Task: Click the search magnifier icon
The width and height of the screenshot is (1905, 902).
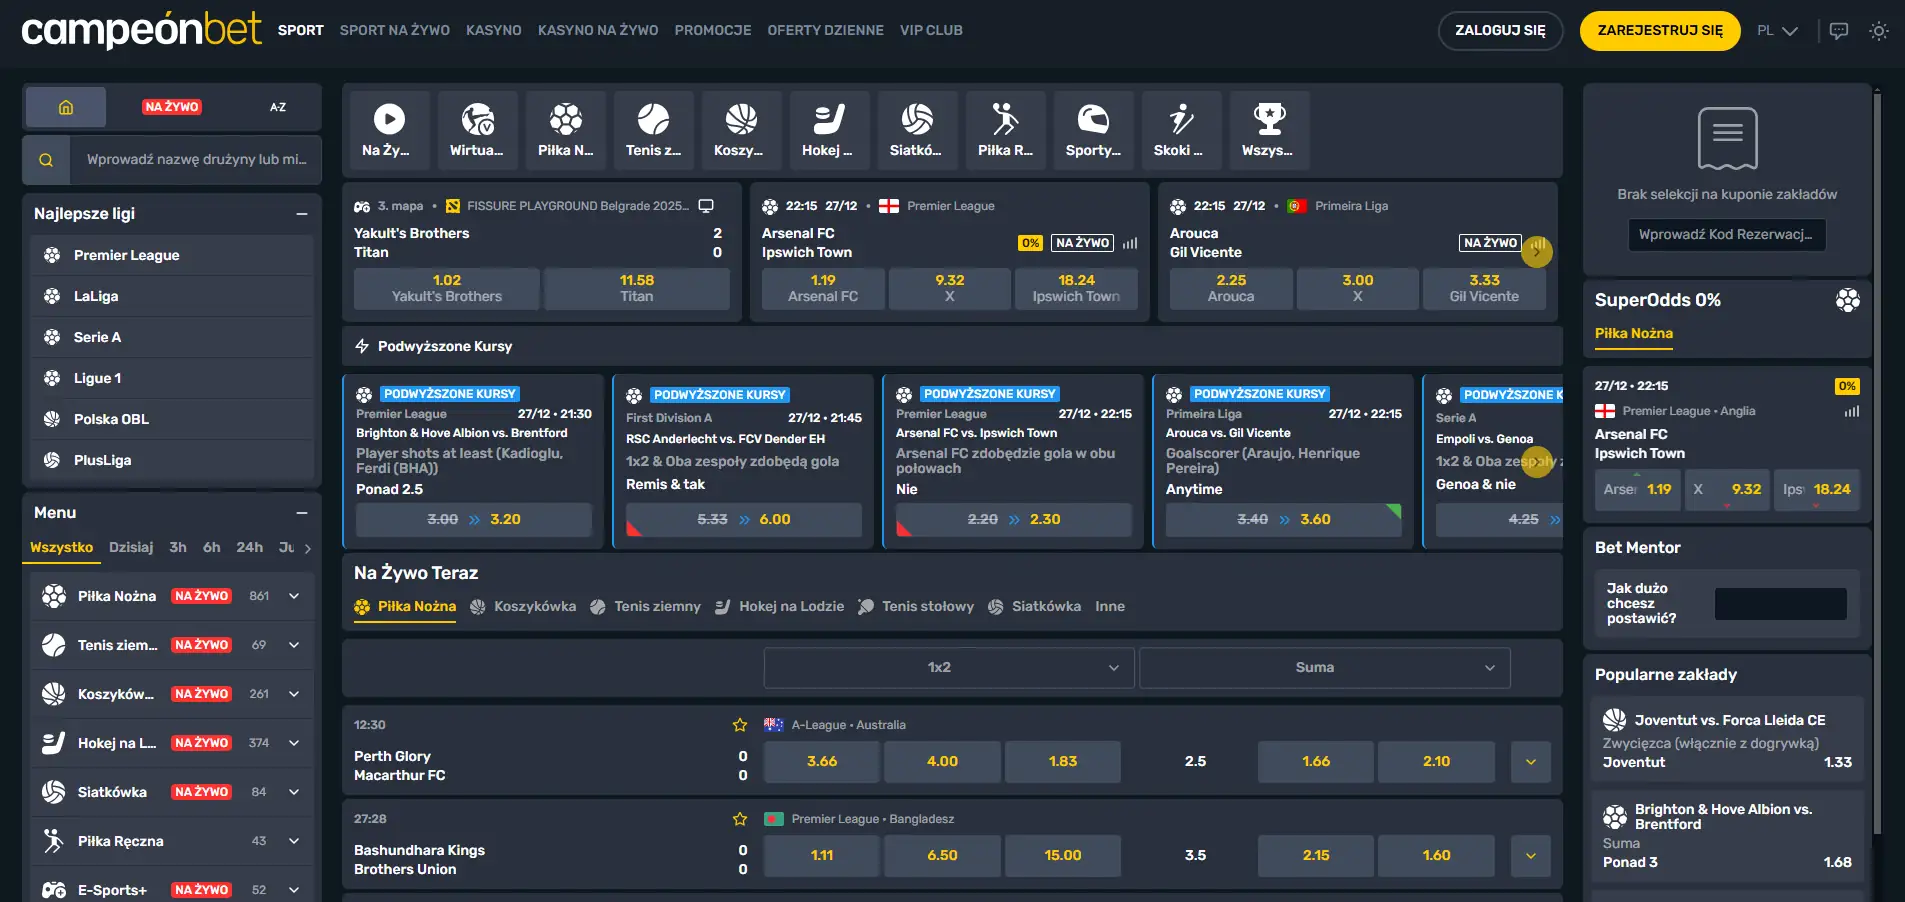Action: coord(46,160)
